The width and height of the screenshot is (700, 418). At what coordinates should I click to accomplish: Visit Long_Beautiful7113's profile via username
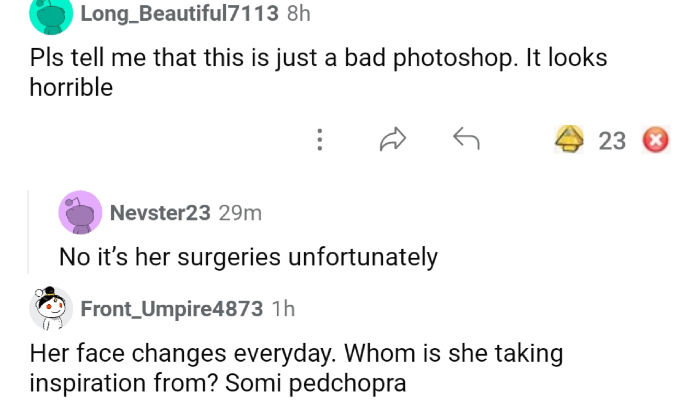(179, 14)
